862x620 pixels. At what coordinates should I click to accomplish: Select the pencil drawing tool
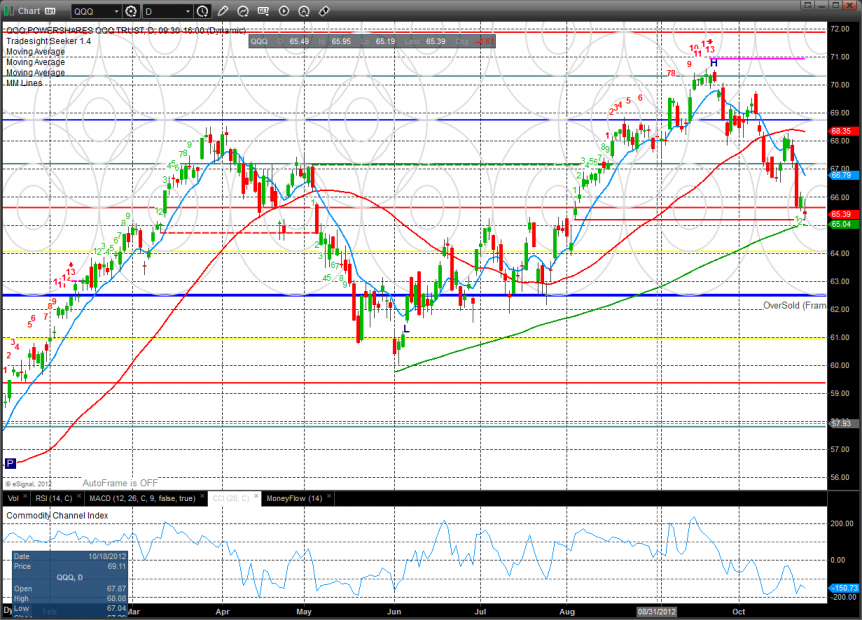pyautogui.click(x=223, y=11)
